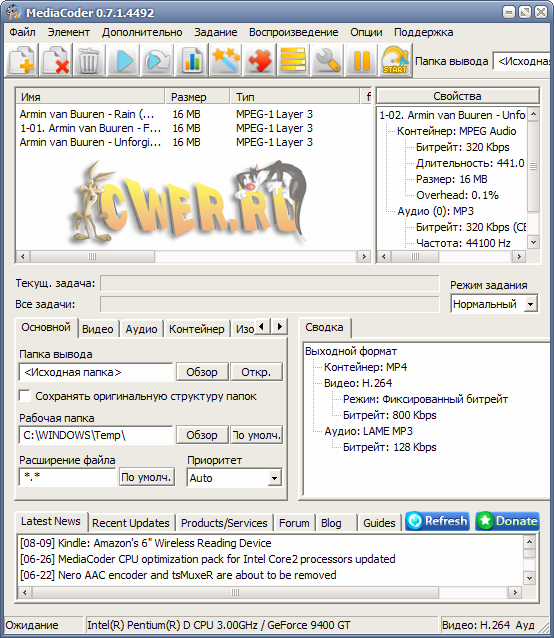
Task: Open the Products/Services tab
Action: 224,523
